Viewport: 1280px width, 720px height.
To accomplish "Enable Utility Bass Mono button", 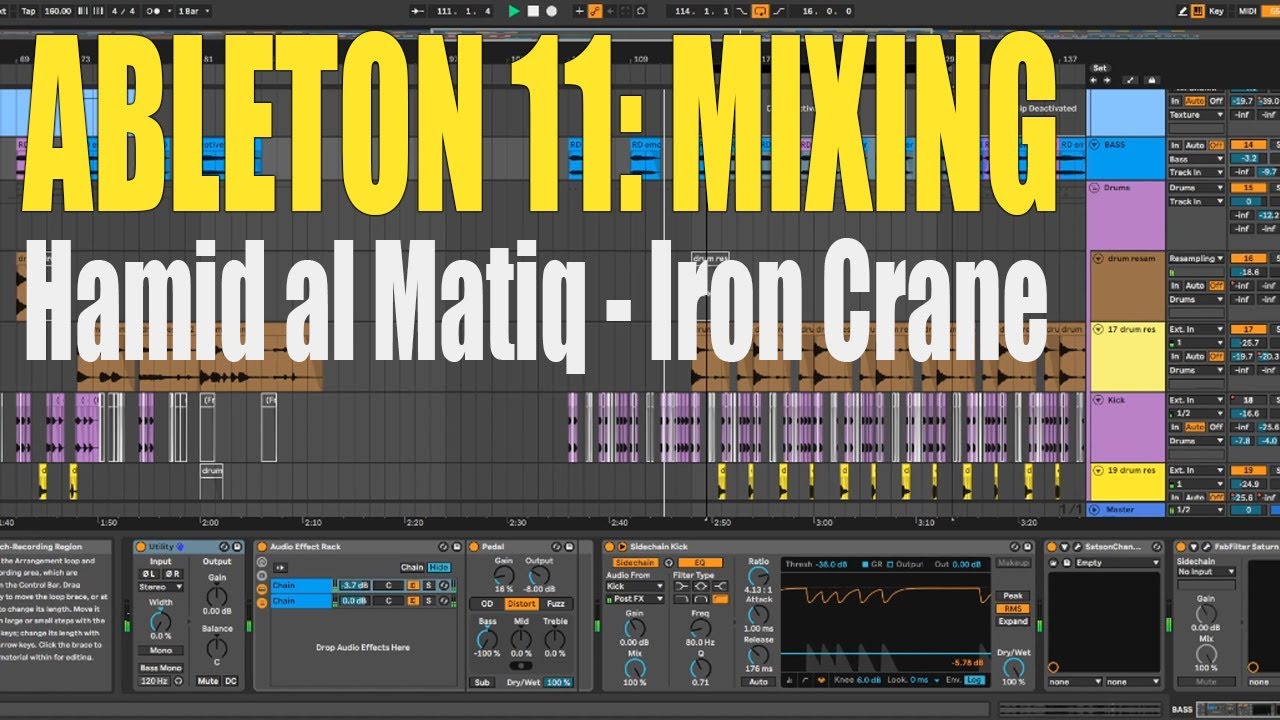I will tap(160, 668).
